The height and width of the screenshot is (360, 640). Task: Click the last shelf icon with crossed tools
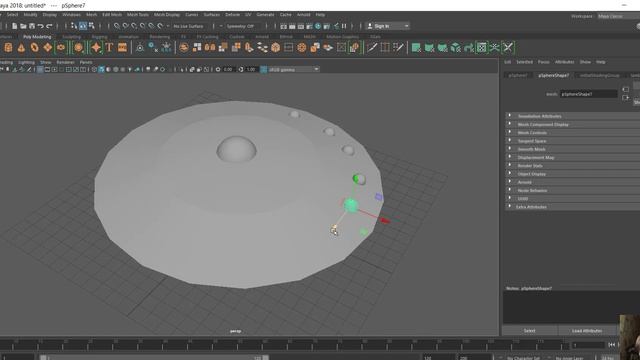click(x=508, y=47)
